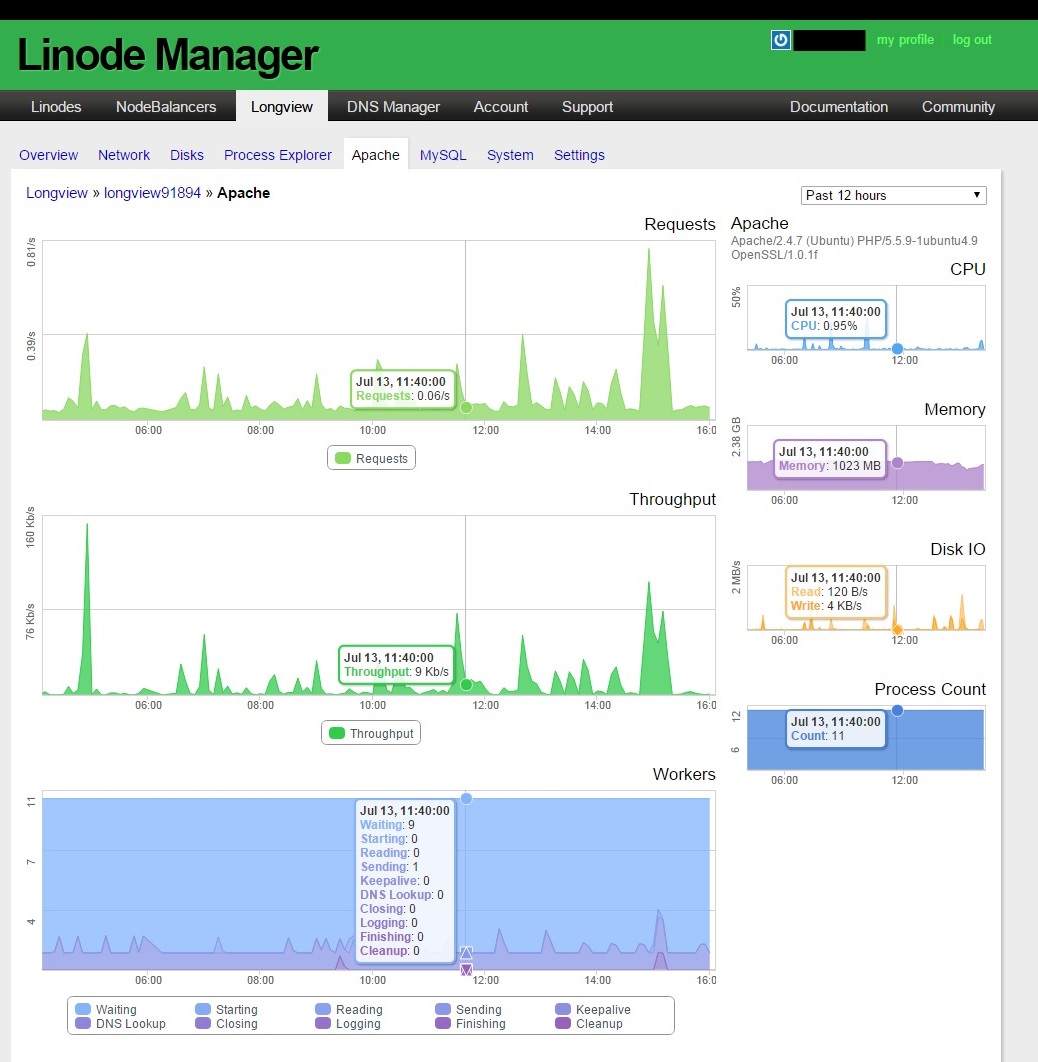
Task: Toggle the Waiting workers legend entry
Action: 106,1009
